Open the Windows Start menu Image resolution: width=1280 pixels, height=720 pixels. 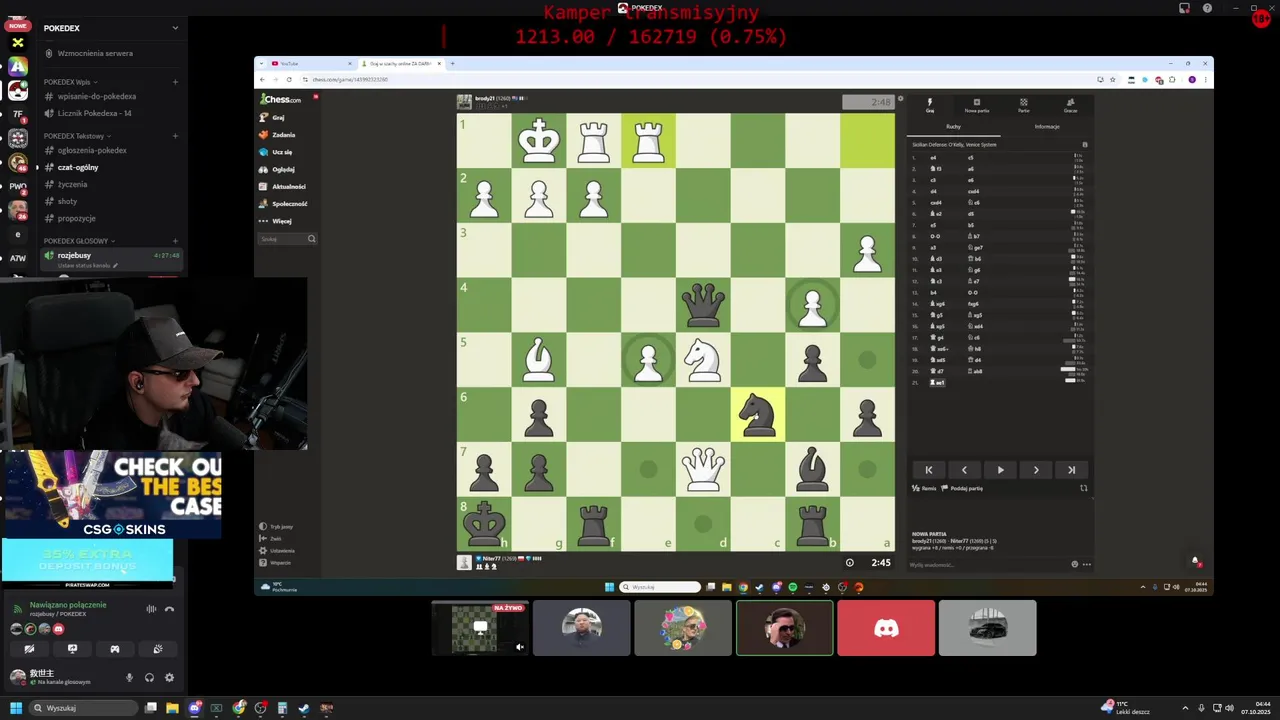pos(16,708)
